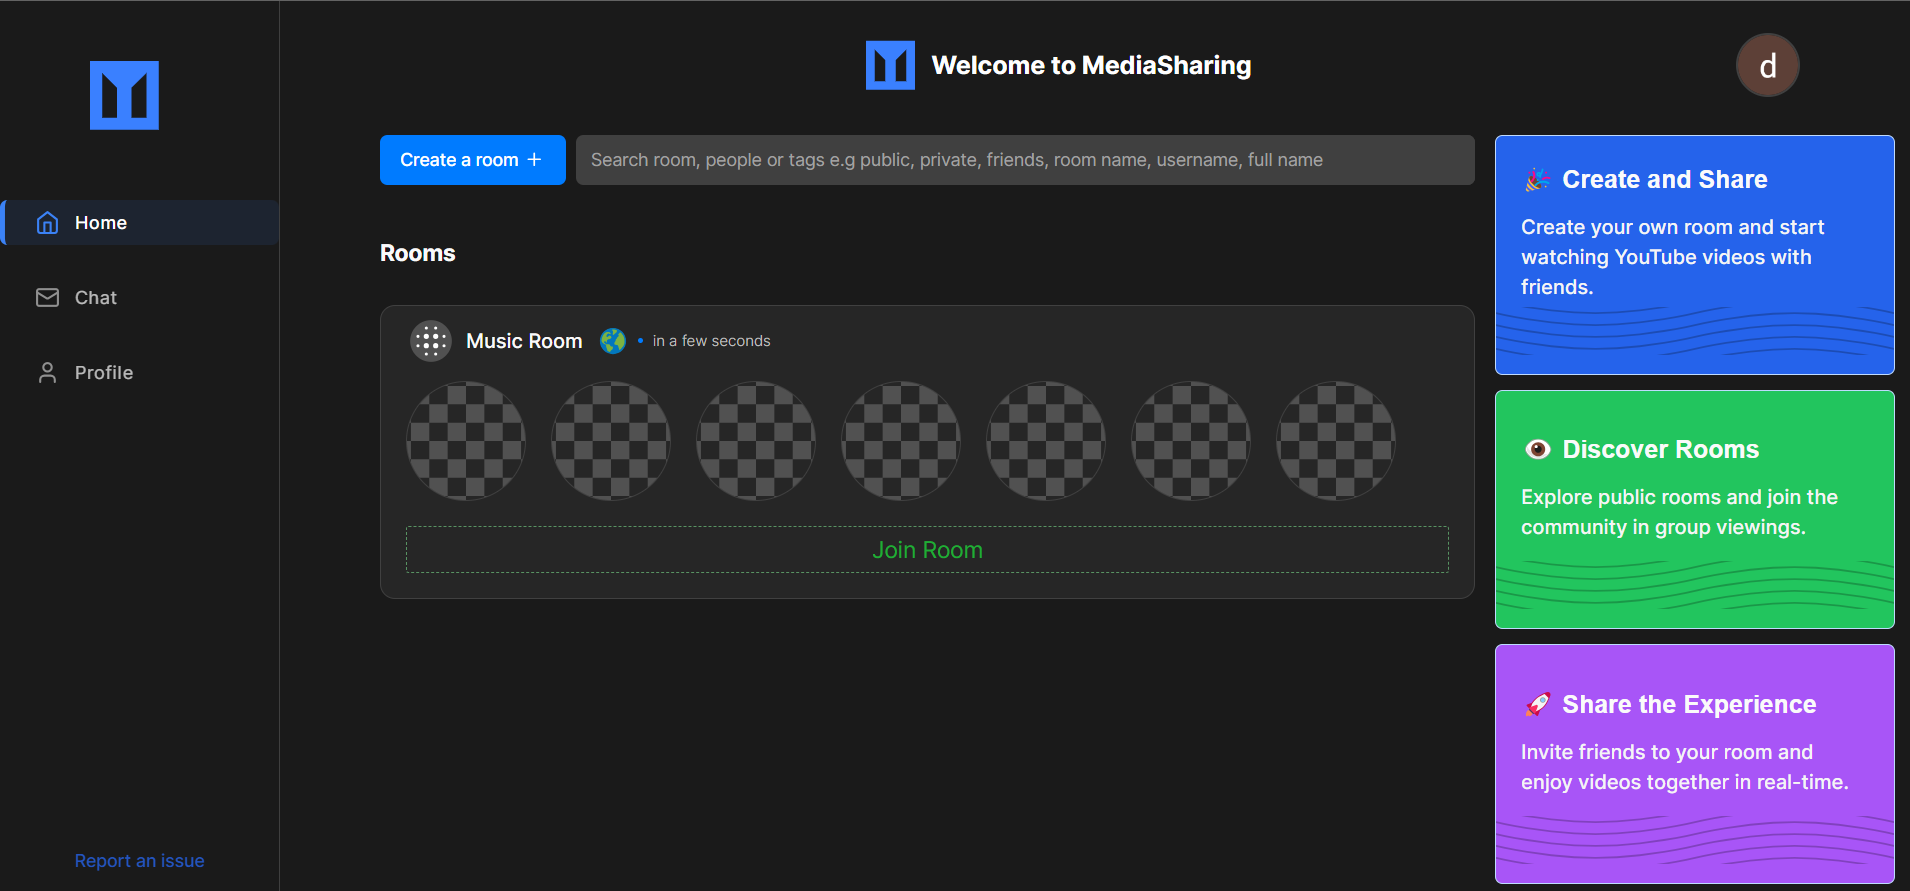Click the 'Explore public rooms' description text
This screenshot has height=891, width=1910.
(1679, 512)
